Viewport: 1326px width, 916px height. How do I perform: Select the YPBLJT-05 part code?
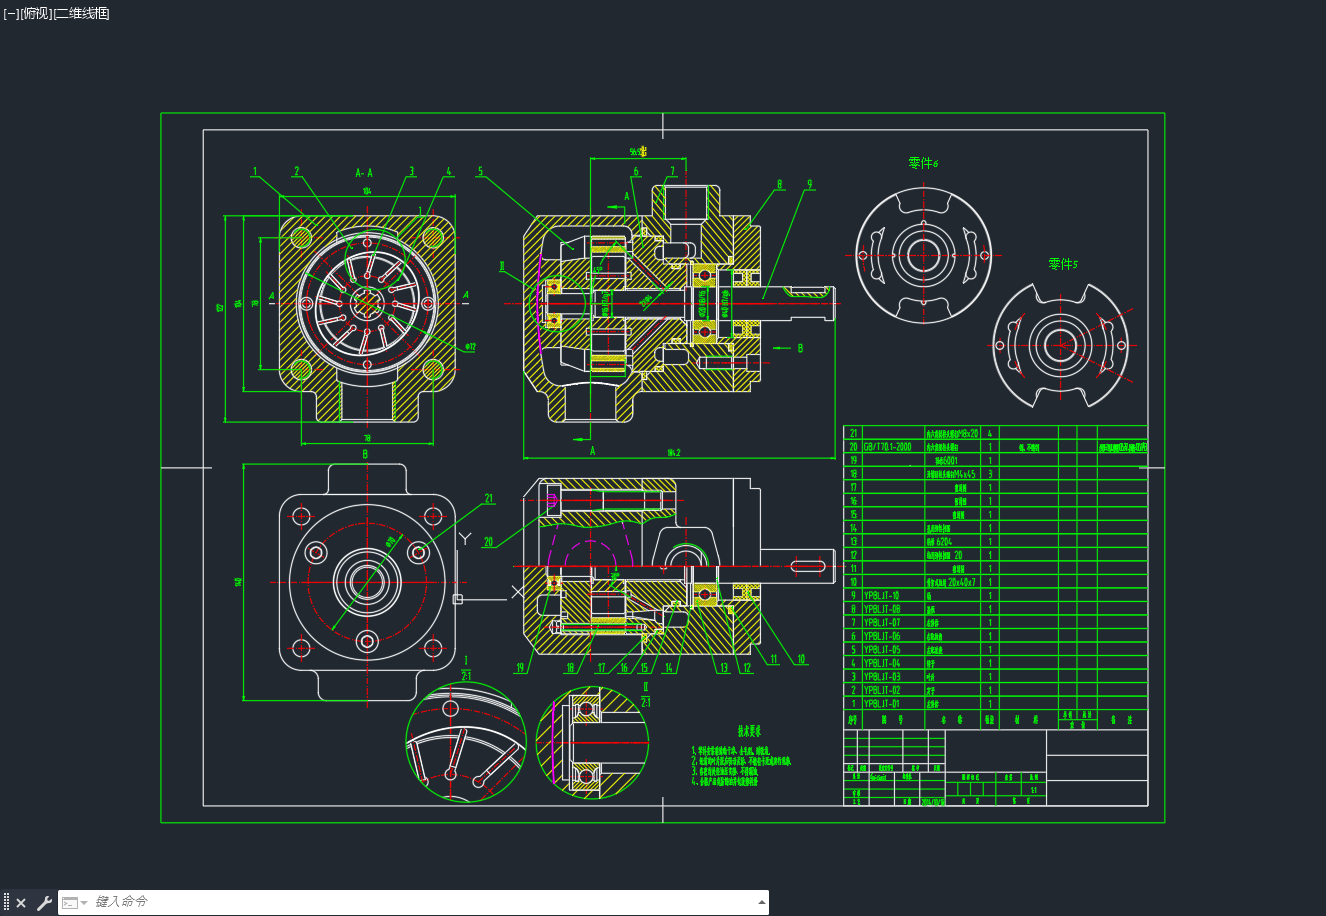coord(882,650)
